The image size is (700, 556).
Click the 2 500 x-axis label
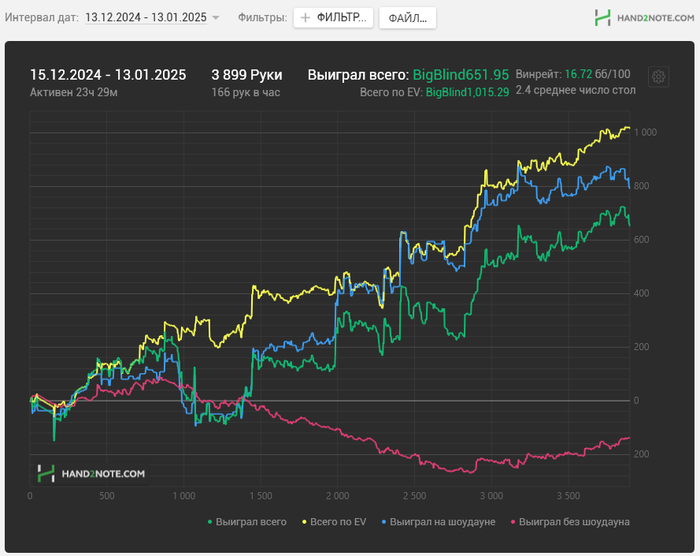point(414,496)
